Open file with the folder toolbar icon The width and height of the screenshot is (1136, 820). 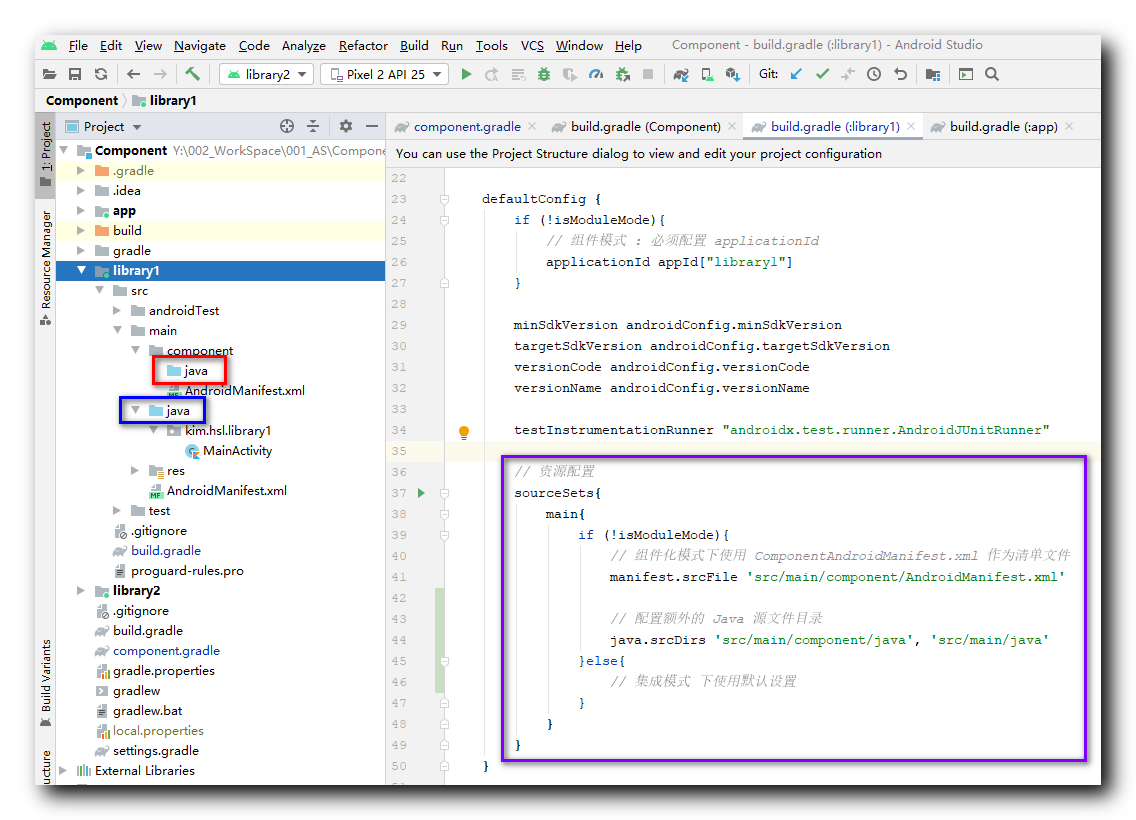[49, 75]
